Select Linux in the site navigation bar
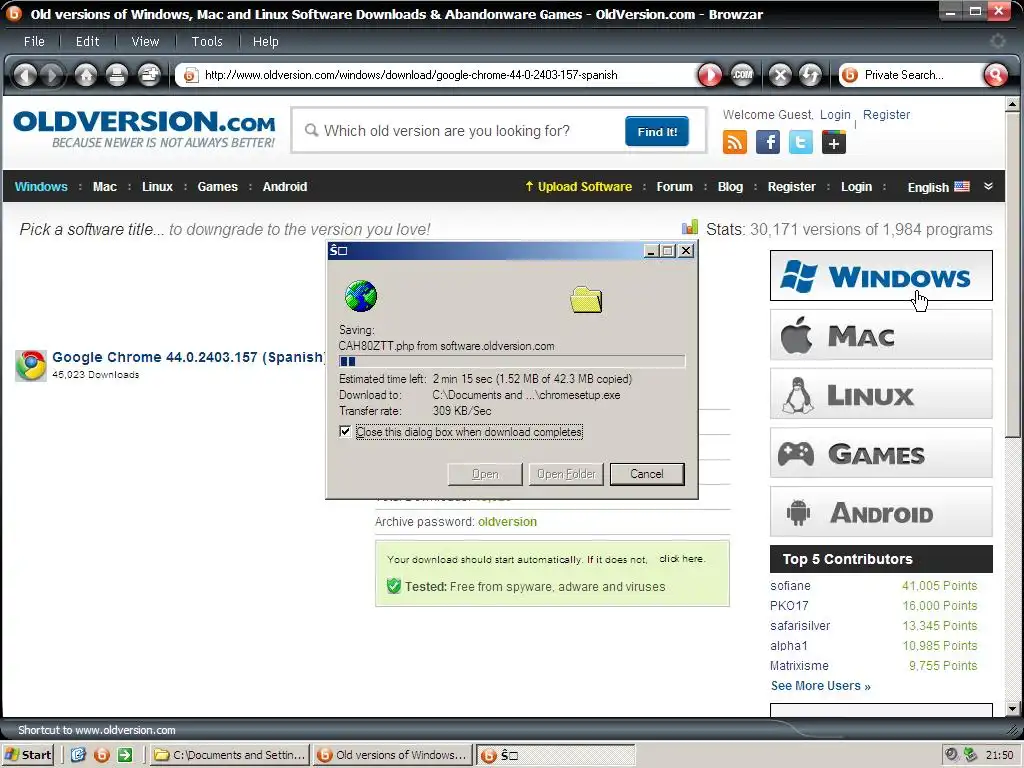1024x768 pixels. pos(157,187)
